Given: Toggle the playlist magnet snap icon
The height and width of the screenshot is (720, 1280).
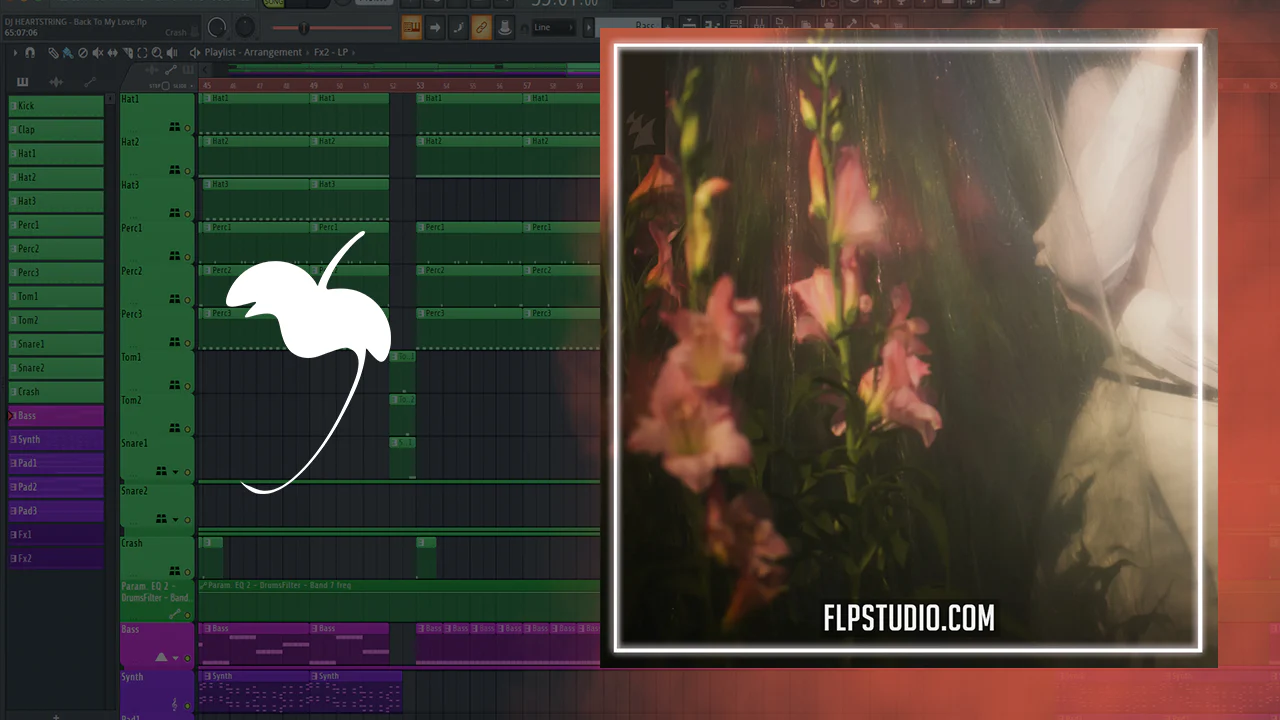Looking at the screenshot, I should pos(30,53).
